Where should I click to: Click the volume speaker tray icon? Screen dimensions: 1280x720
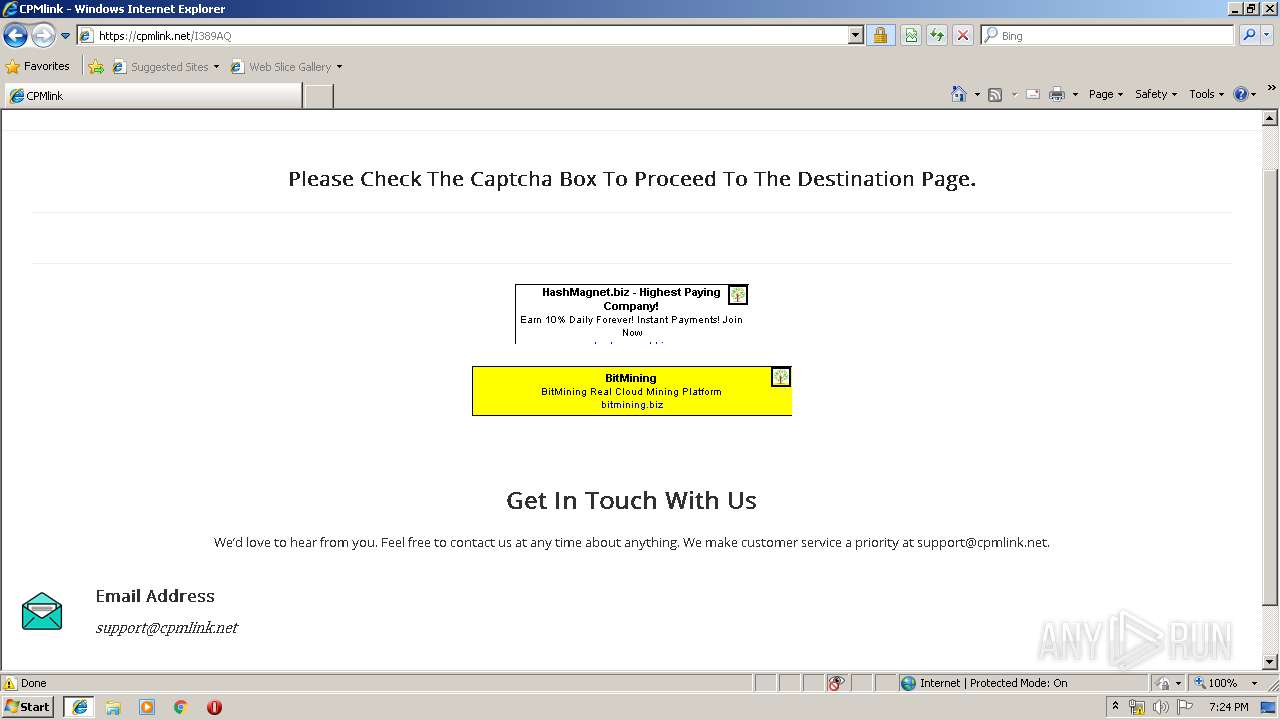(1160, 707)
